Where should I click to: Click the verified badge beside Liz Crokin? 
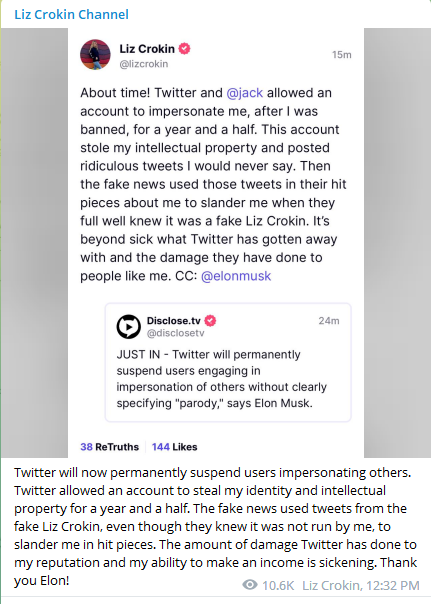pyautogui.click(x=184, y=49)
